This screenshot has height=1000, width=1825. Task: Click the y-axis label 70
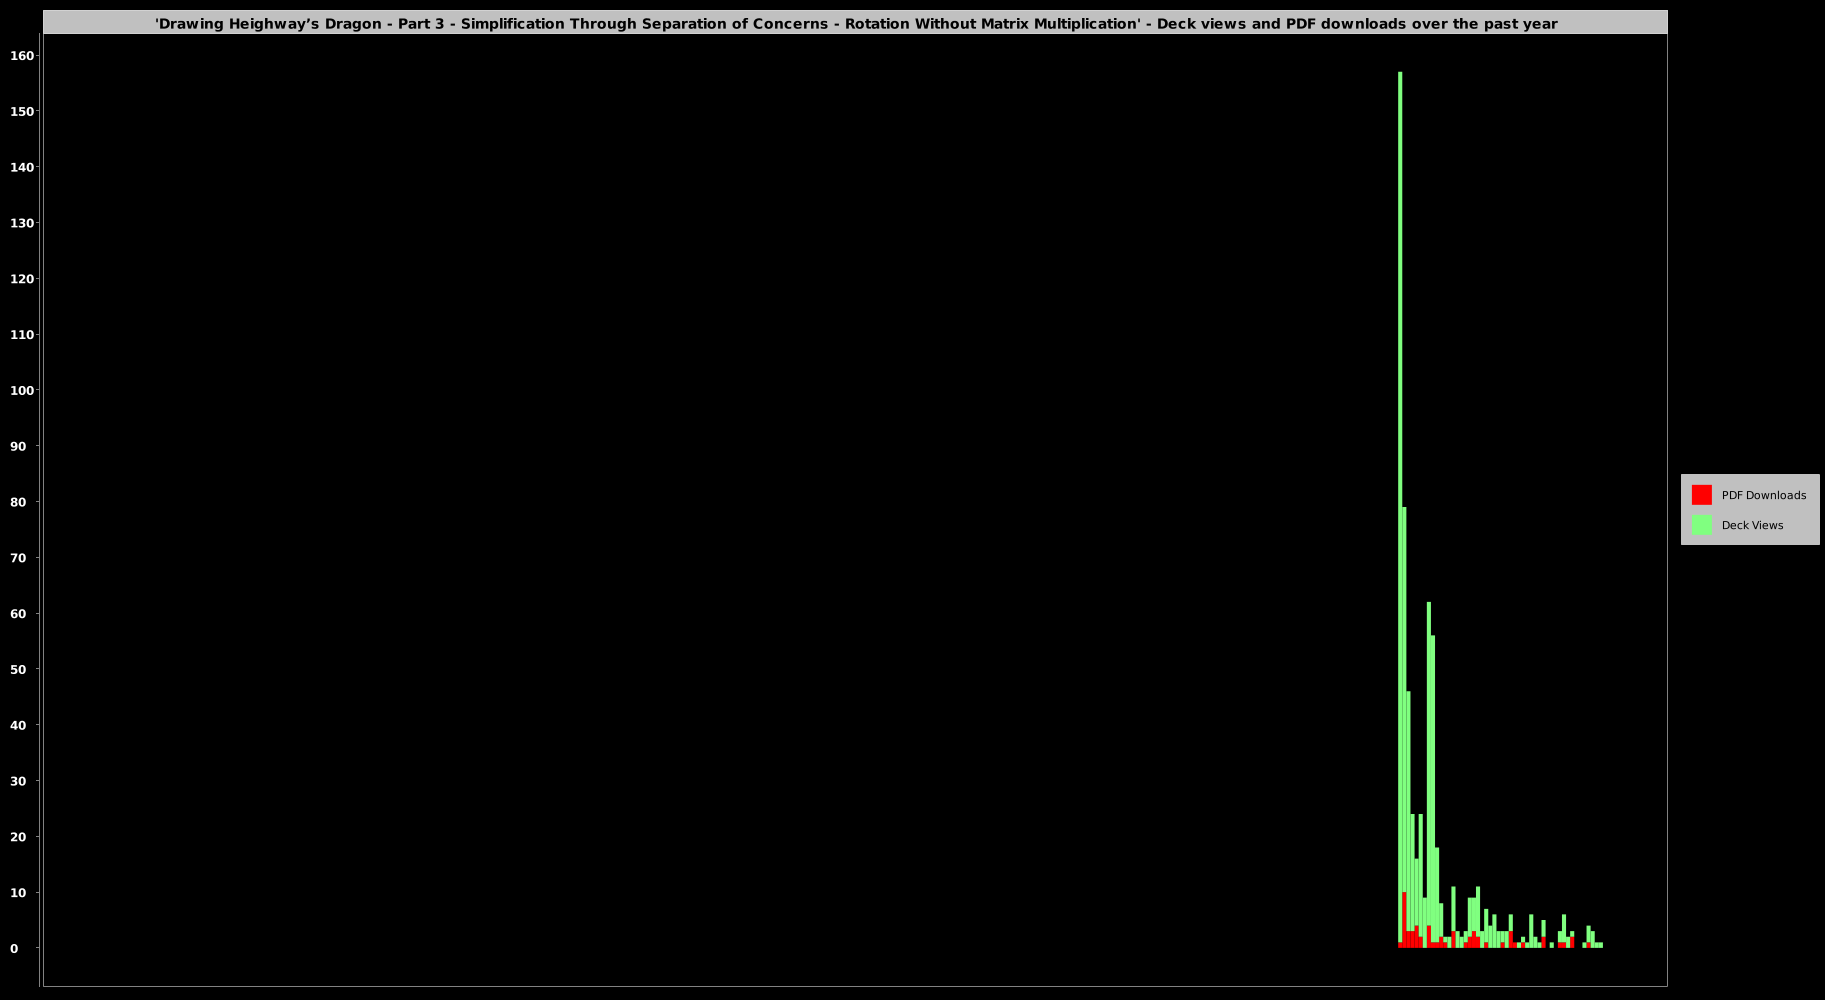[18, 558]
